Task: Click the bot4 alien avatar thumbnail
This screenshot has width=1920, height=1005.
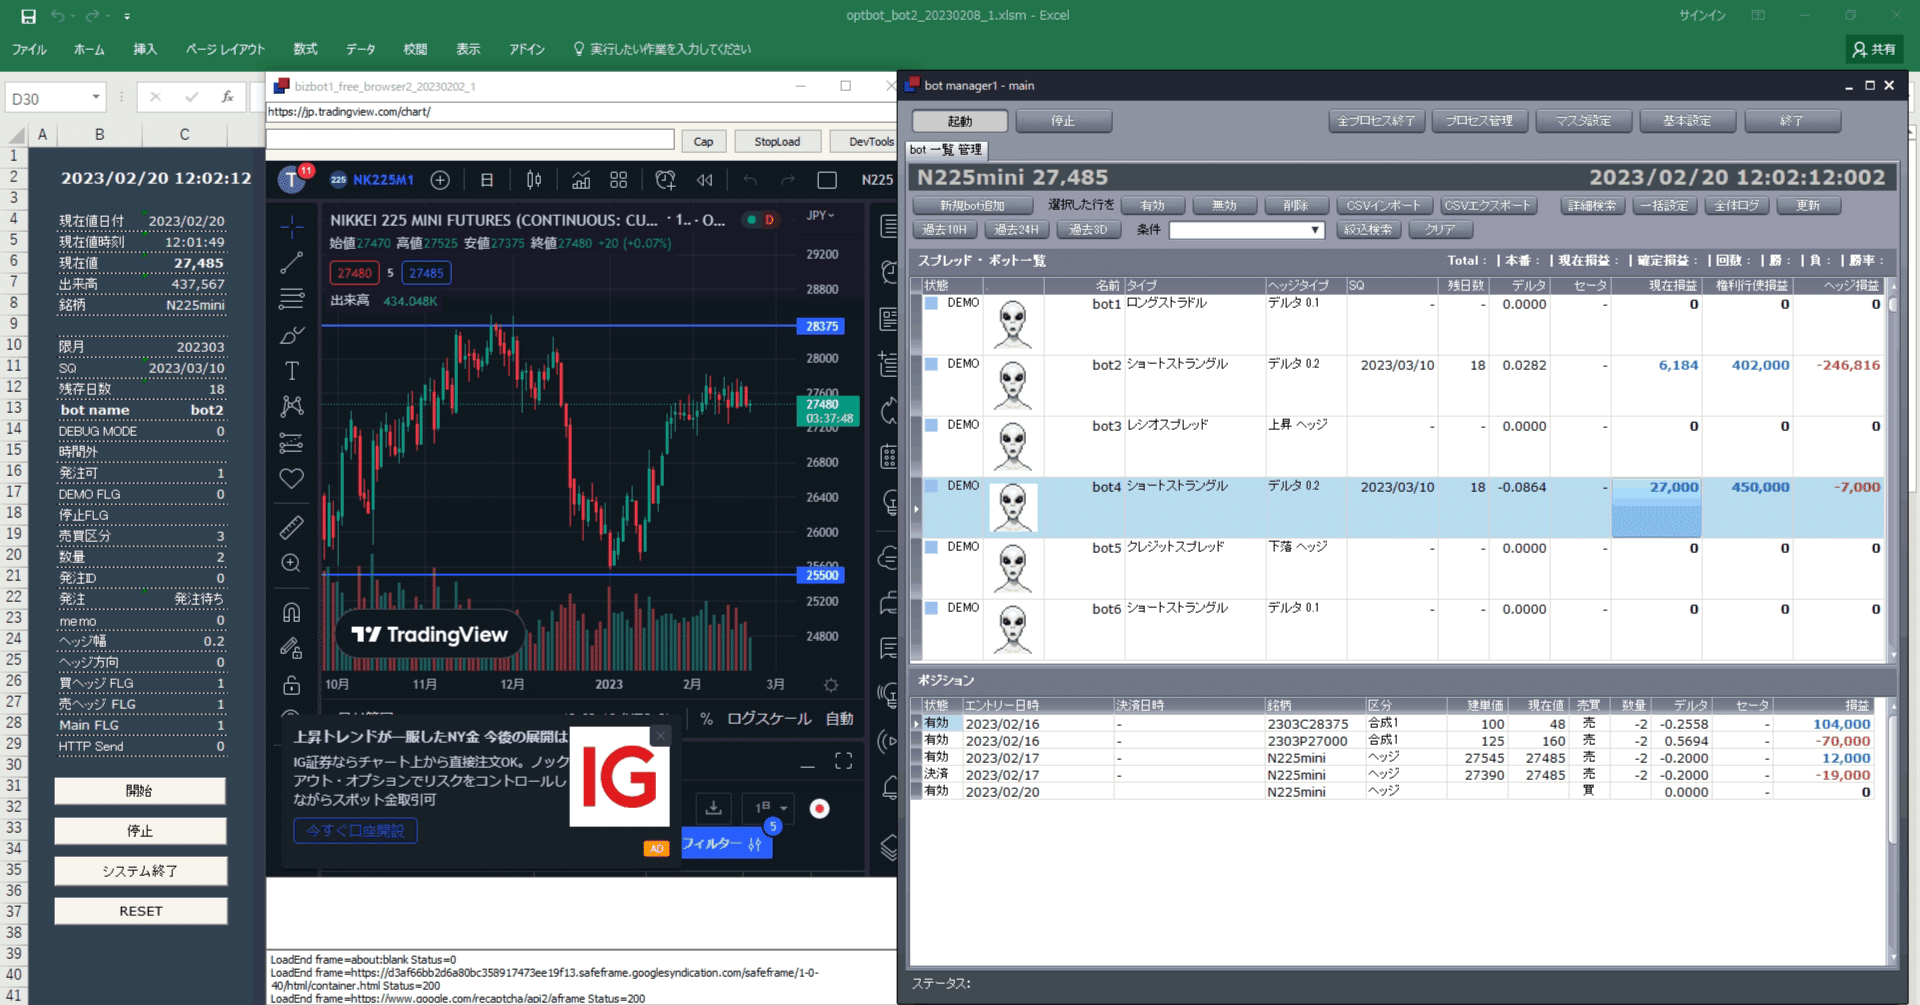Action: click(x=1013, y=507)
